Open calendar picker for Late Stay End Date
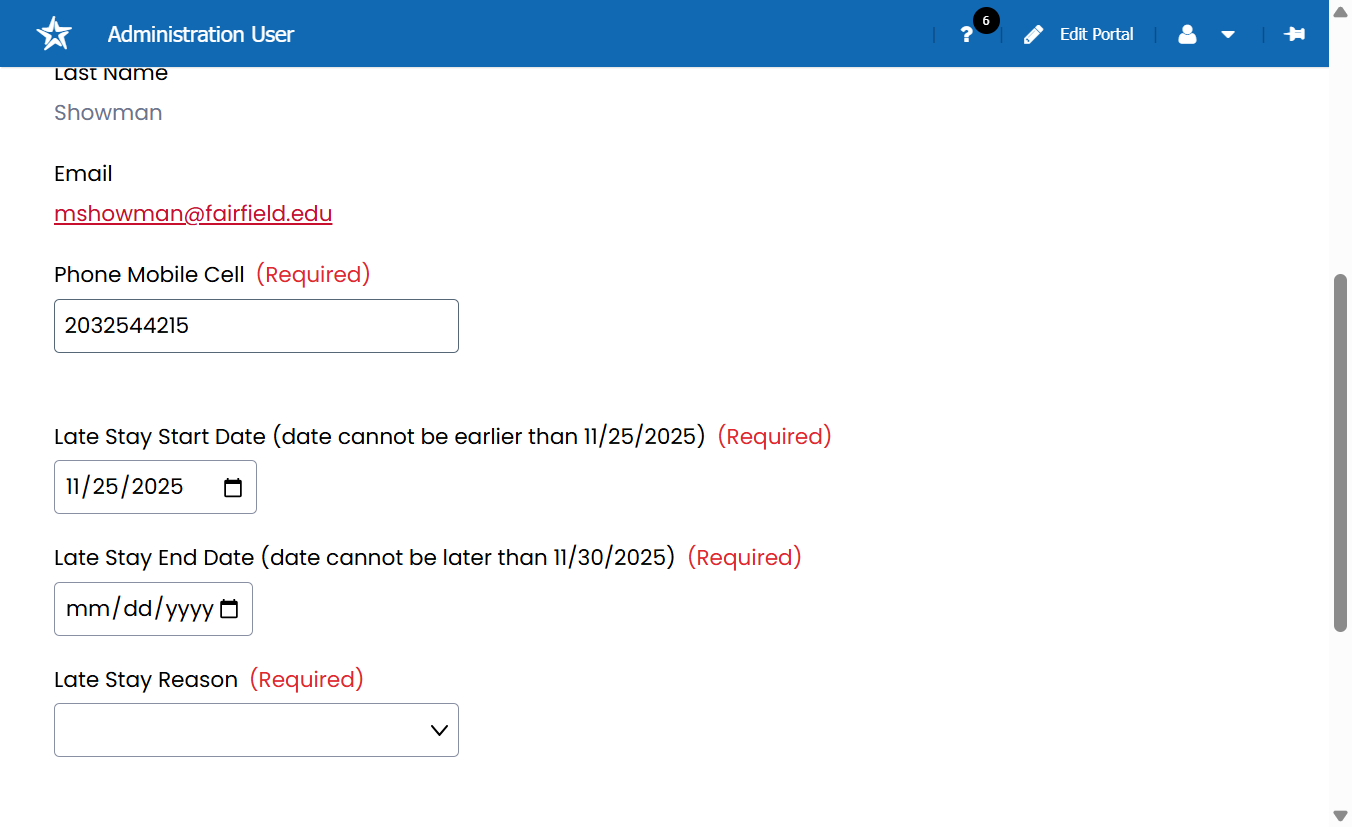 point(229,609)
